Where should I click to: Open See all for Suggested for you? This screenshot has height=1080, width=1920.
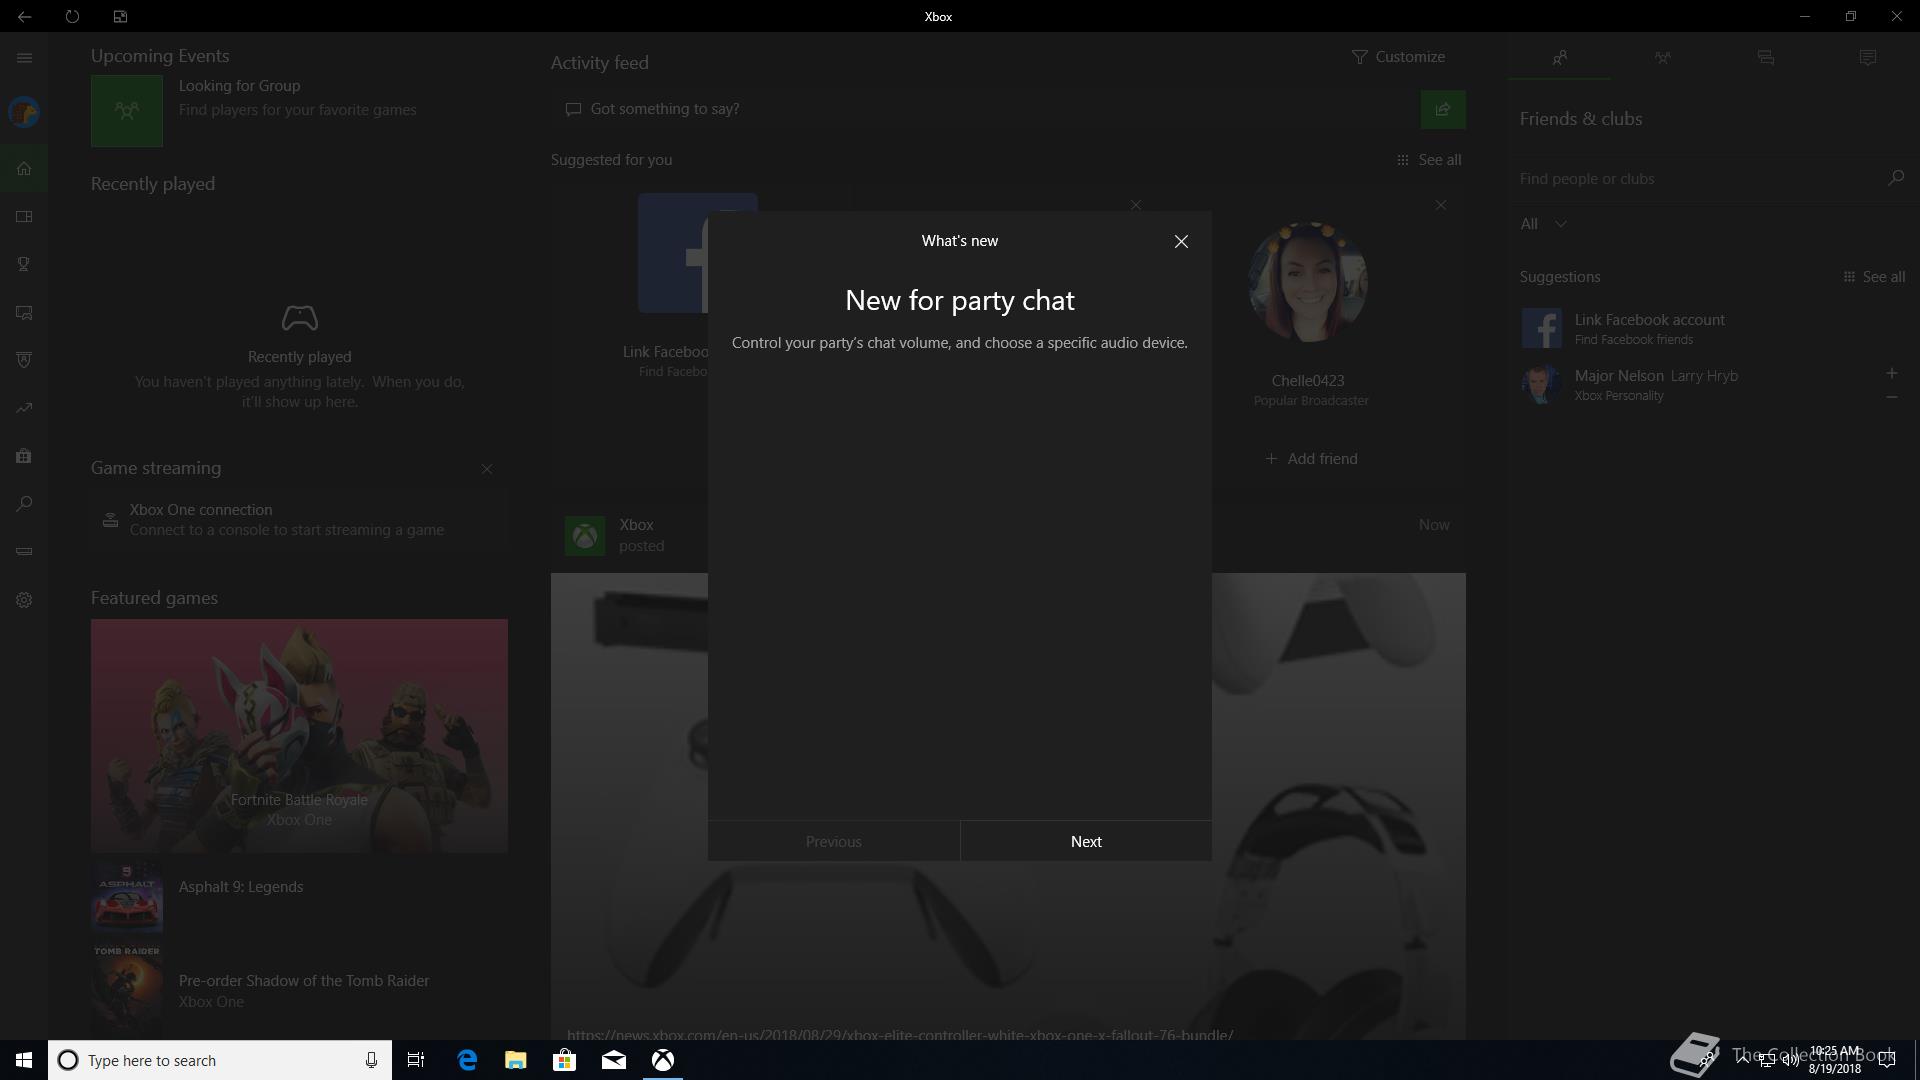(1429, 160)
